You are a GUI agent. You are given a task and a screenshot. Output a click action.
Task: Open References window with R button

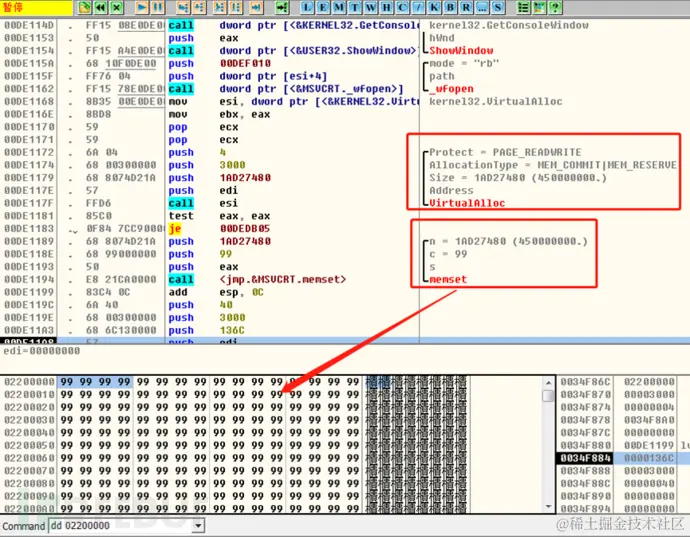point(466,7)
